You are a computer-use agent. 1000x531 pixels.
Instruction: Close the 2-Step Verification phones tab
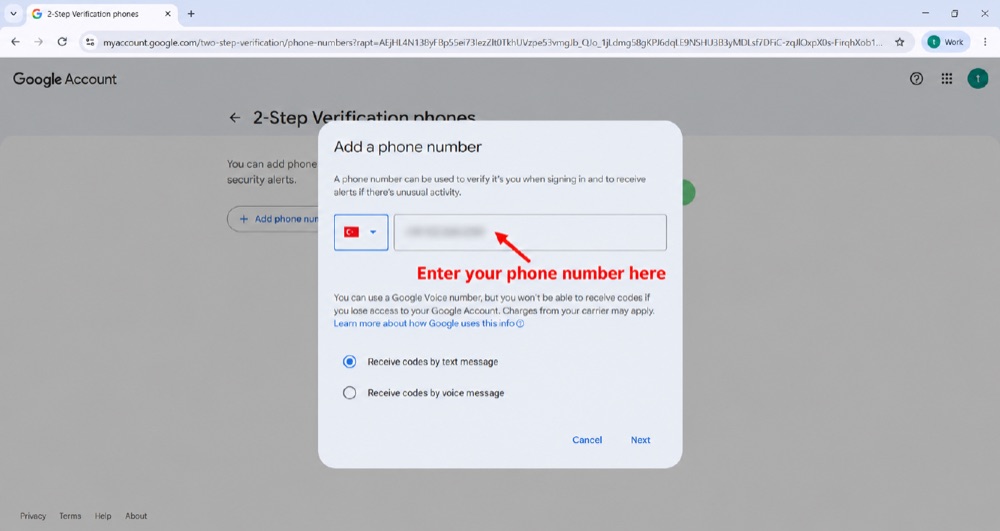coord(168,13)
